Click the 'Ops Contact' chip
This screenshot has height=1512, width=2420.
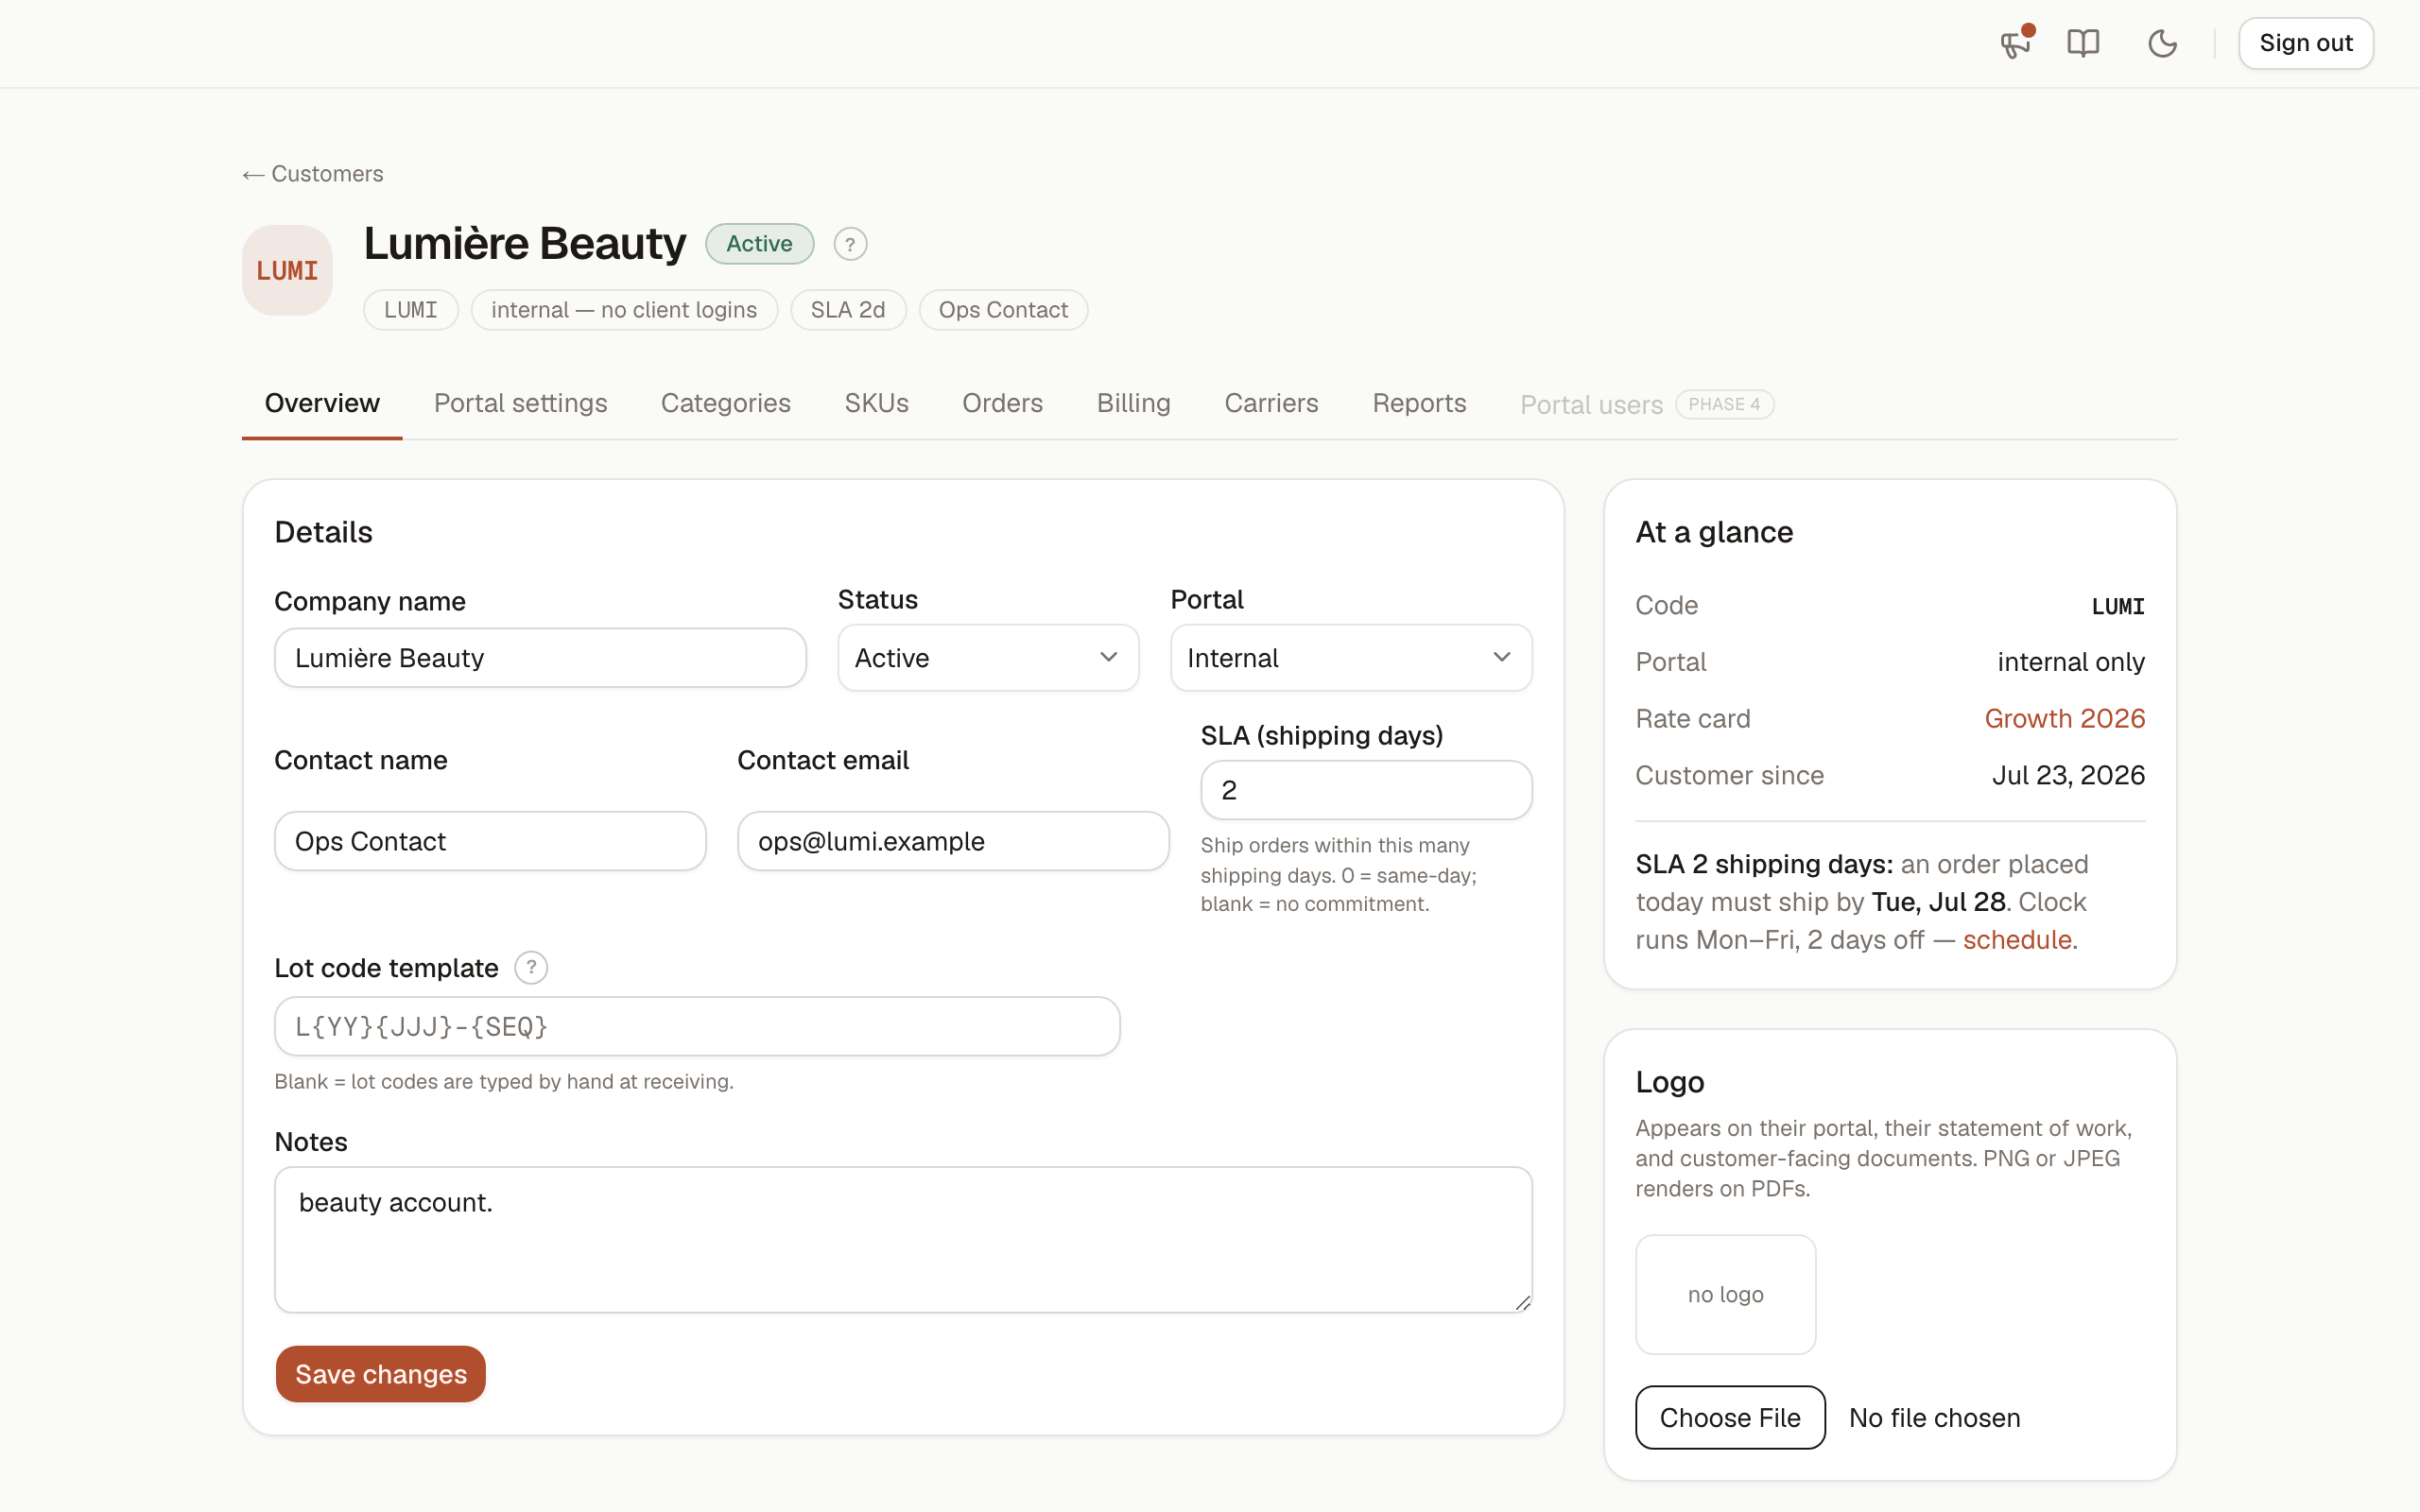pyautogui.click(x=1003, y=310)
